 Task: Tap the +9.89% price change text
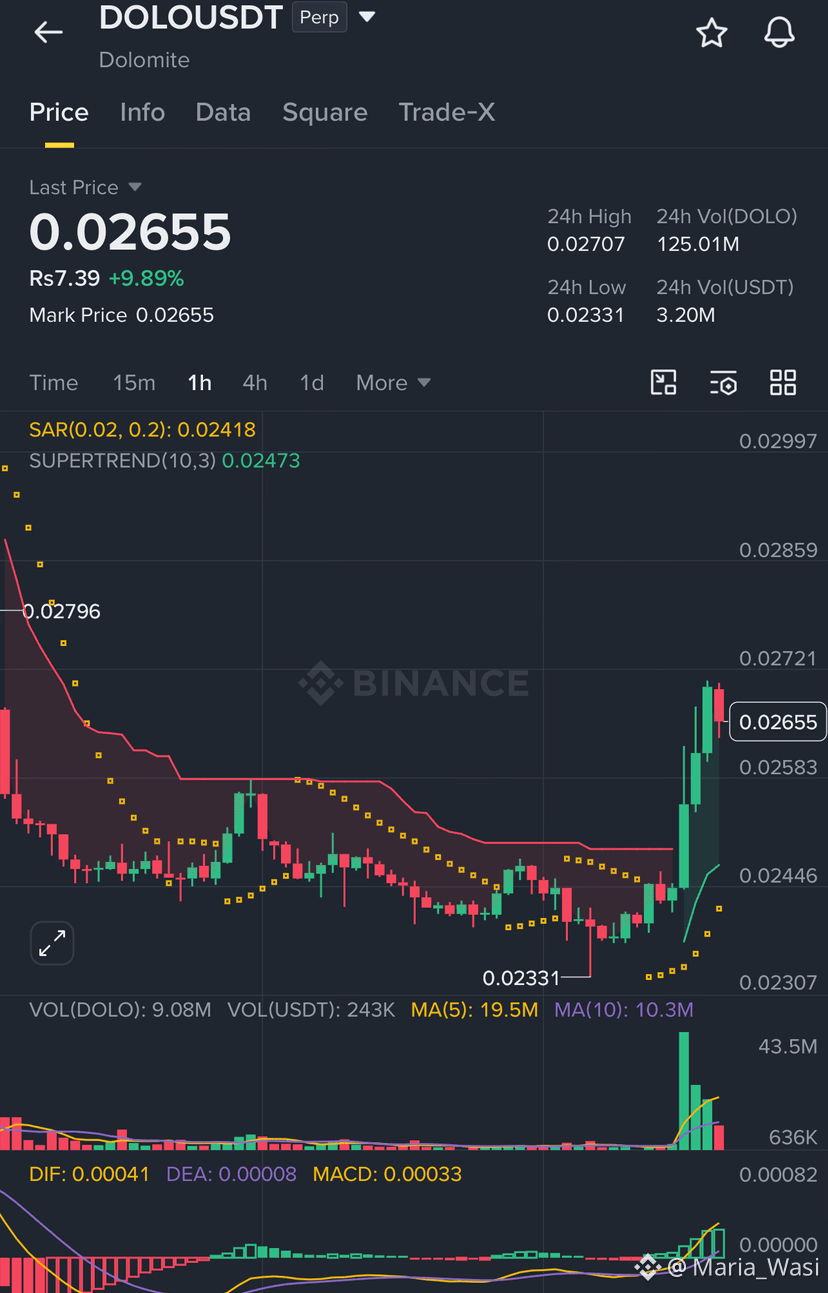(146, 278)
